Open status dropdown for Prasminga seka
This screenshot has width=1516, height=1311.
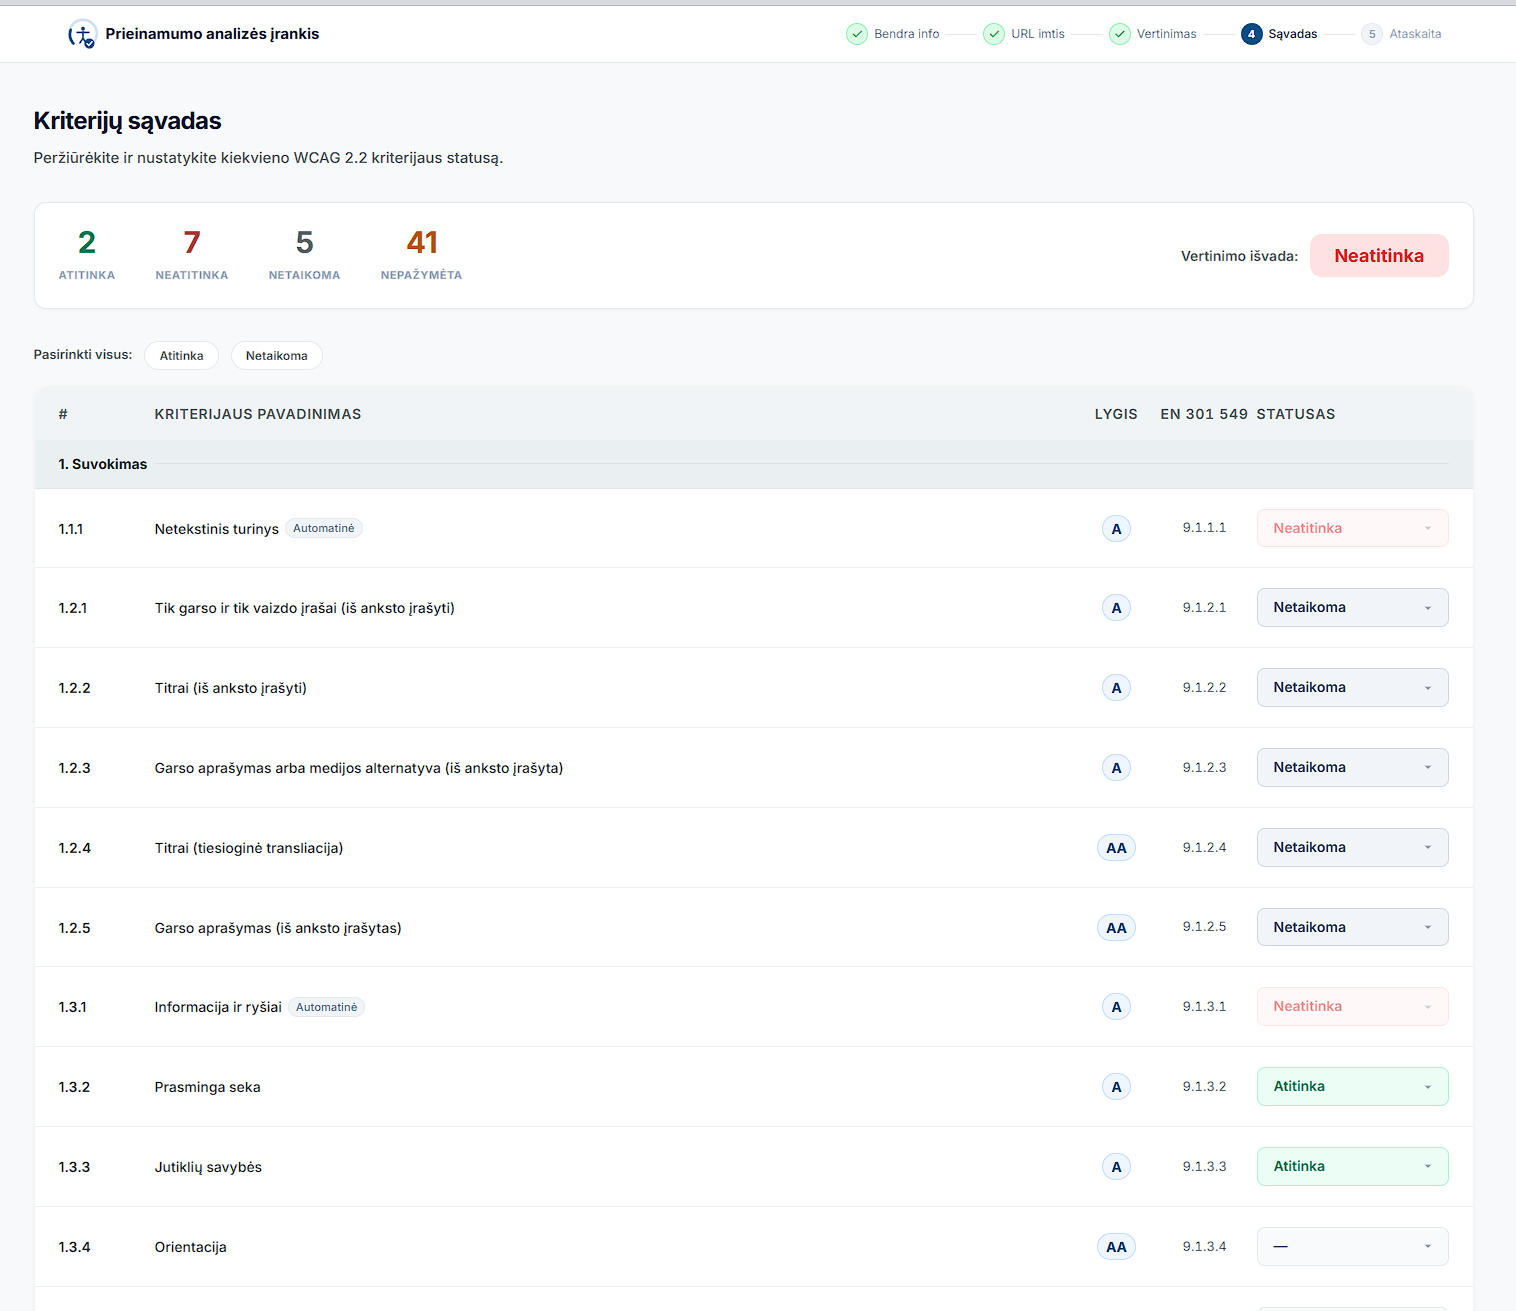1352,1087
